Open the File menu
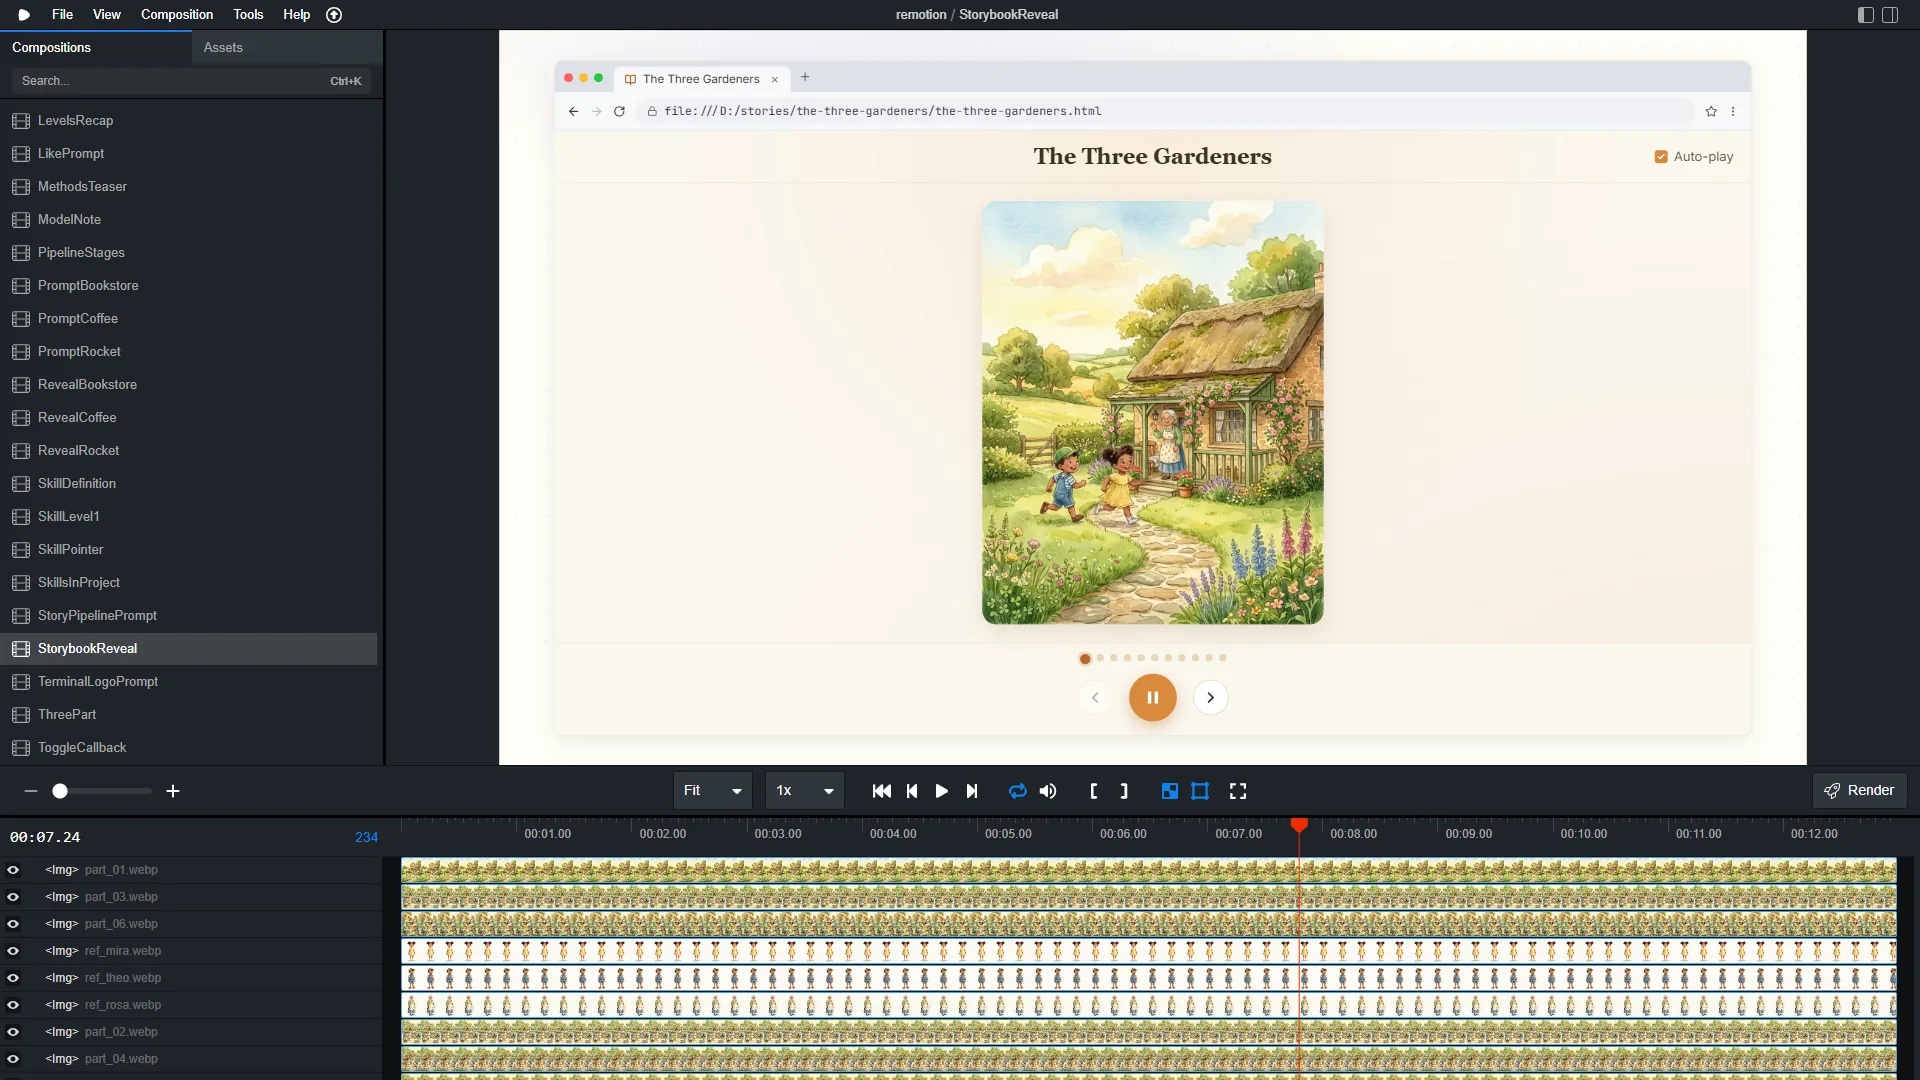 point(62,15)
